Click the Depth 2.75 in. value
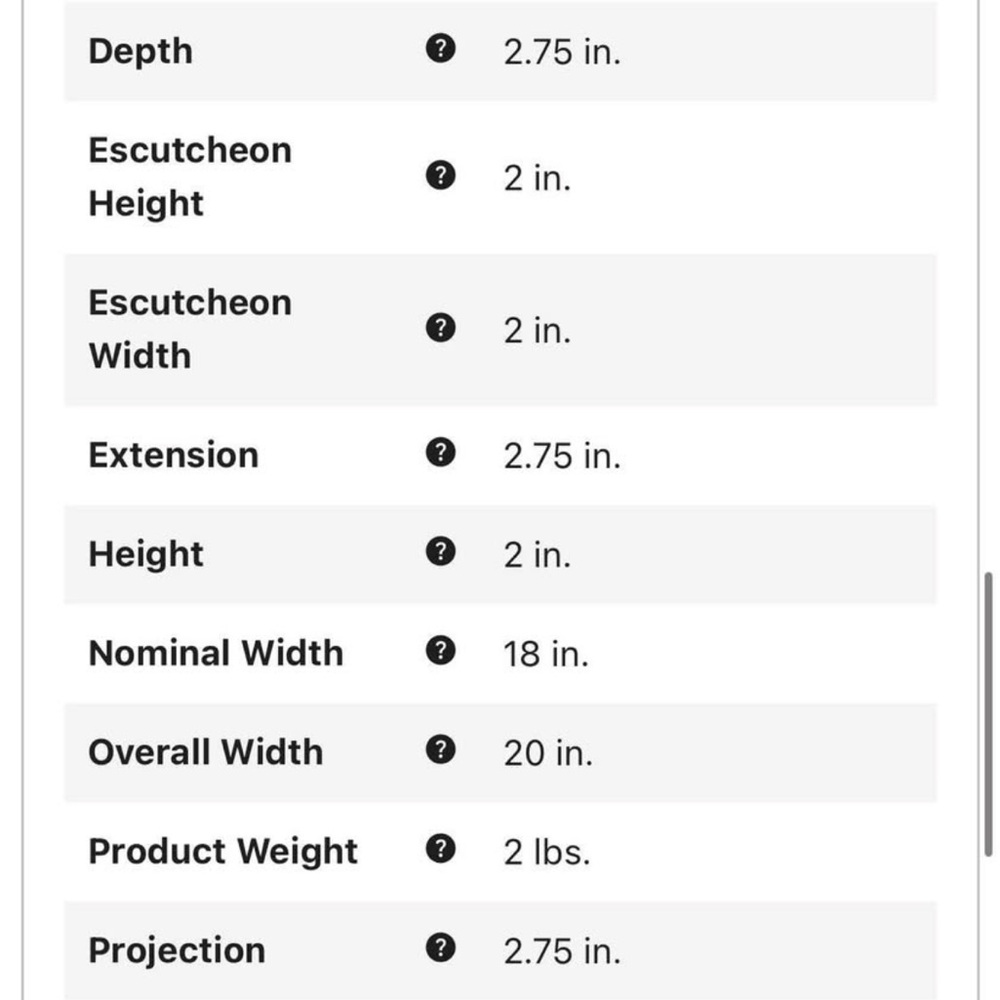1000x1000 pixels. (562, 52)
